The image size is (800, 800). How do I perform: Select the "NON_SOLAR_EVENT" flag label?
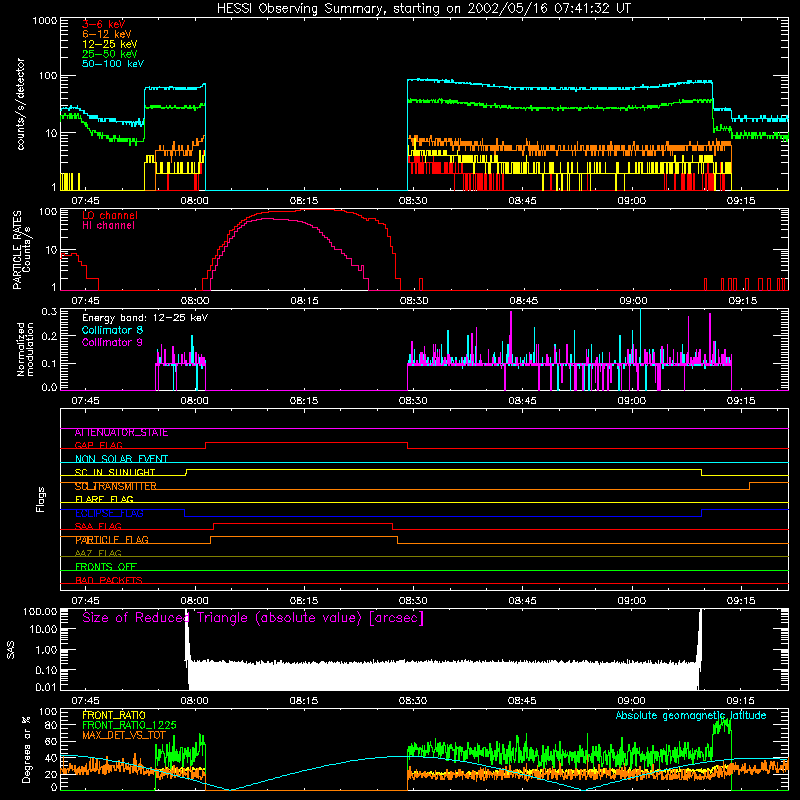pos(121,459)
